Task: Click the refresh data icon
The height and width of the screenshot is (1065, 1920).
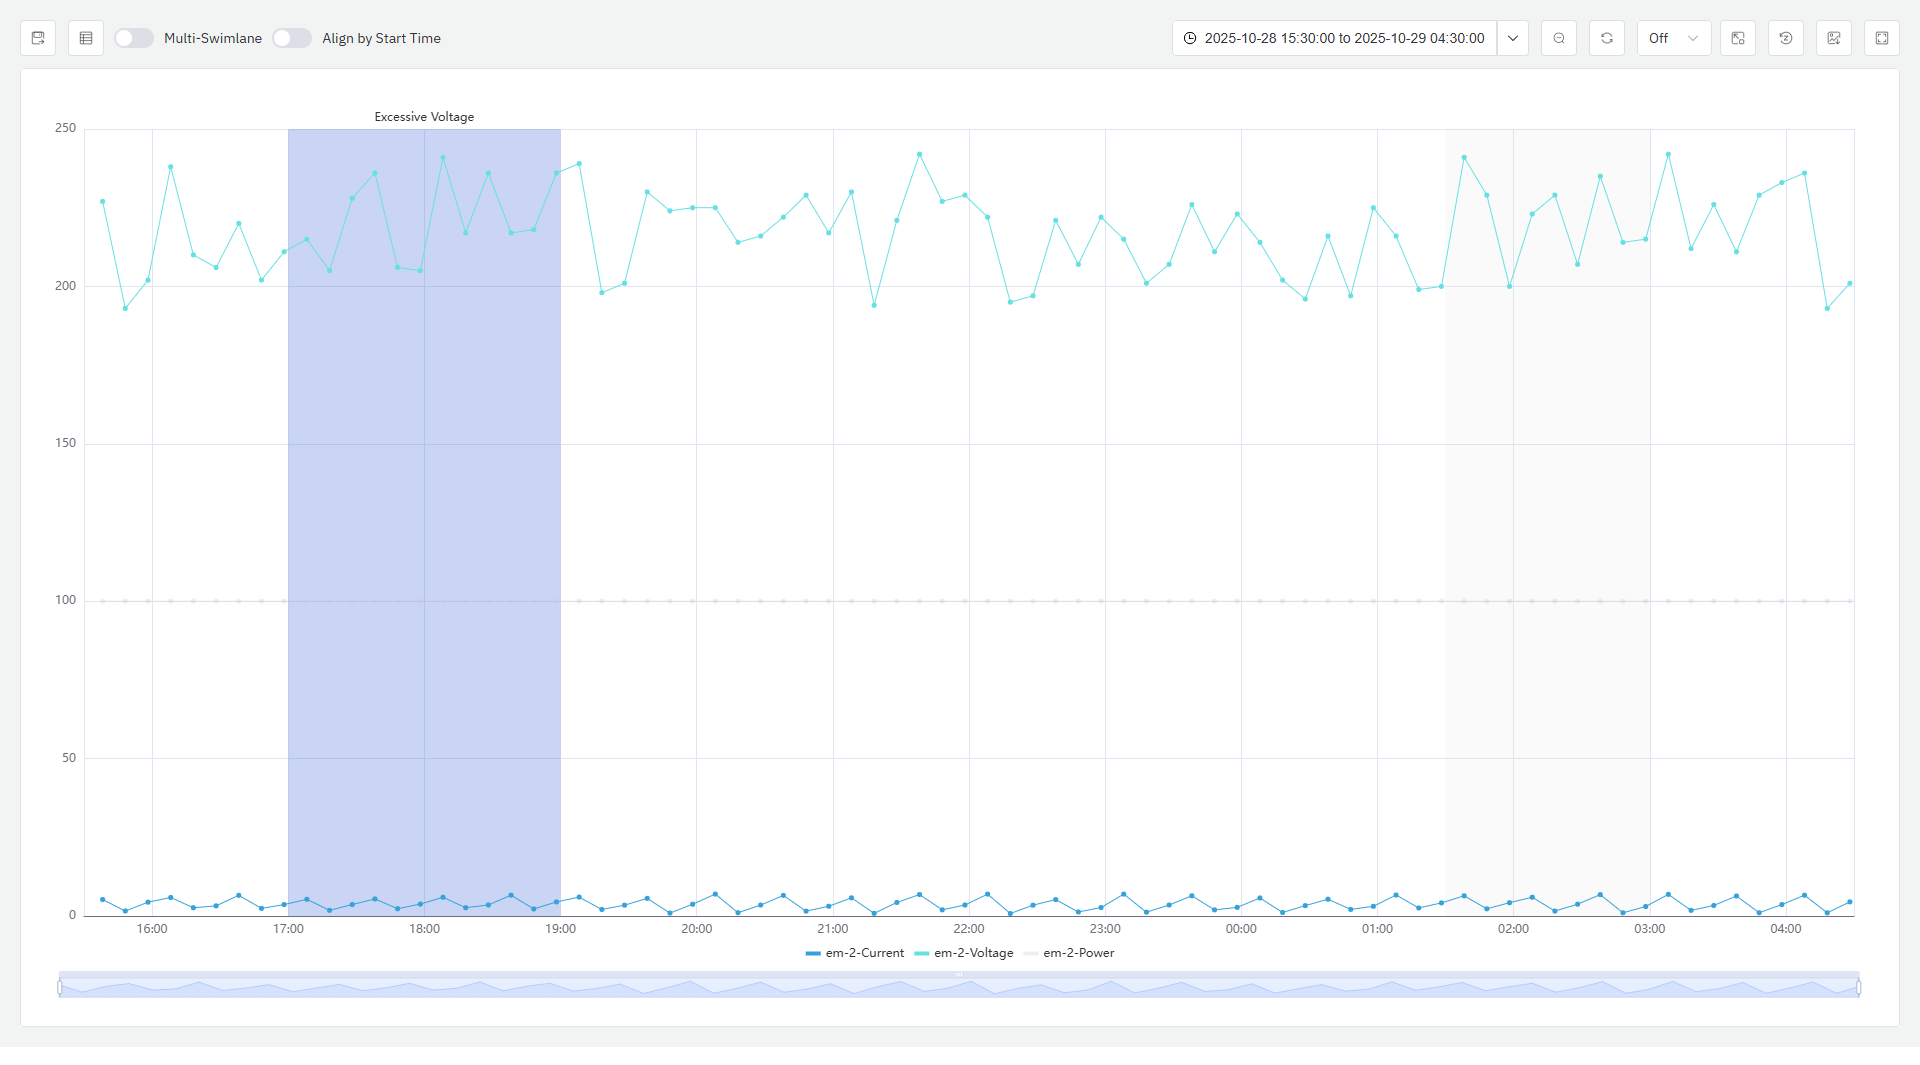Action: click(1607, 38)
